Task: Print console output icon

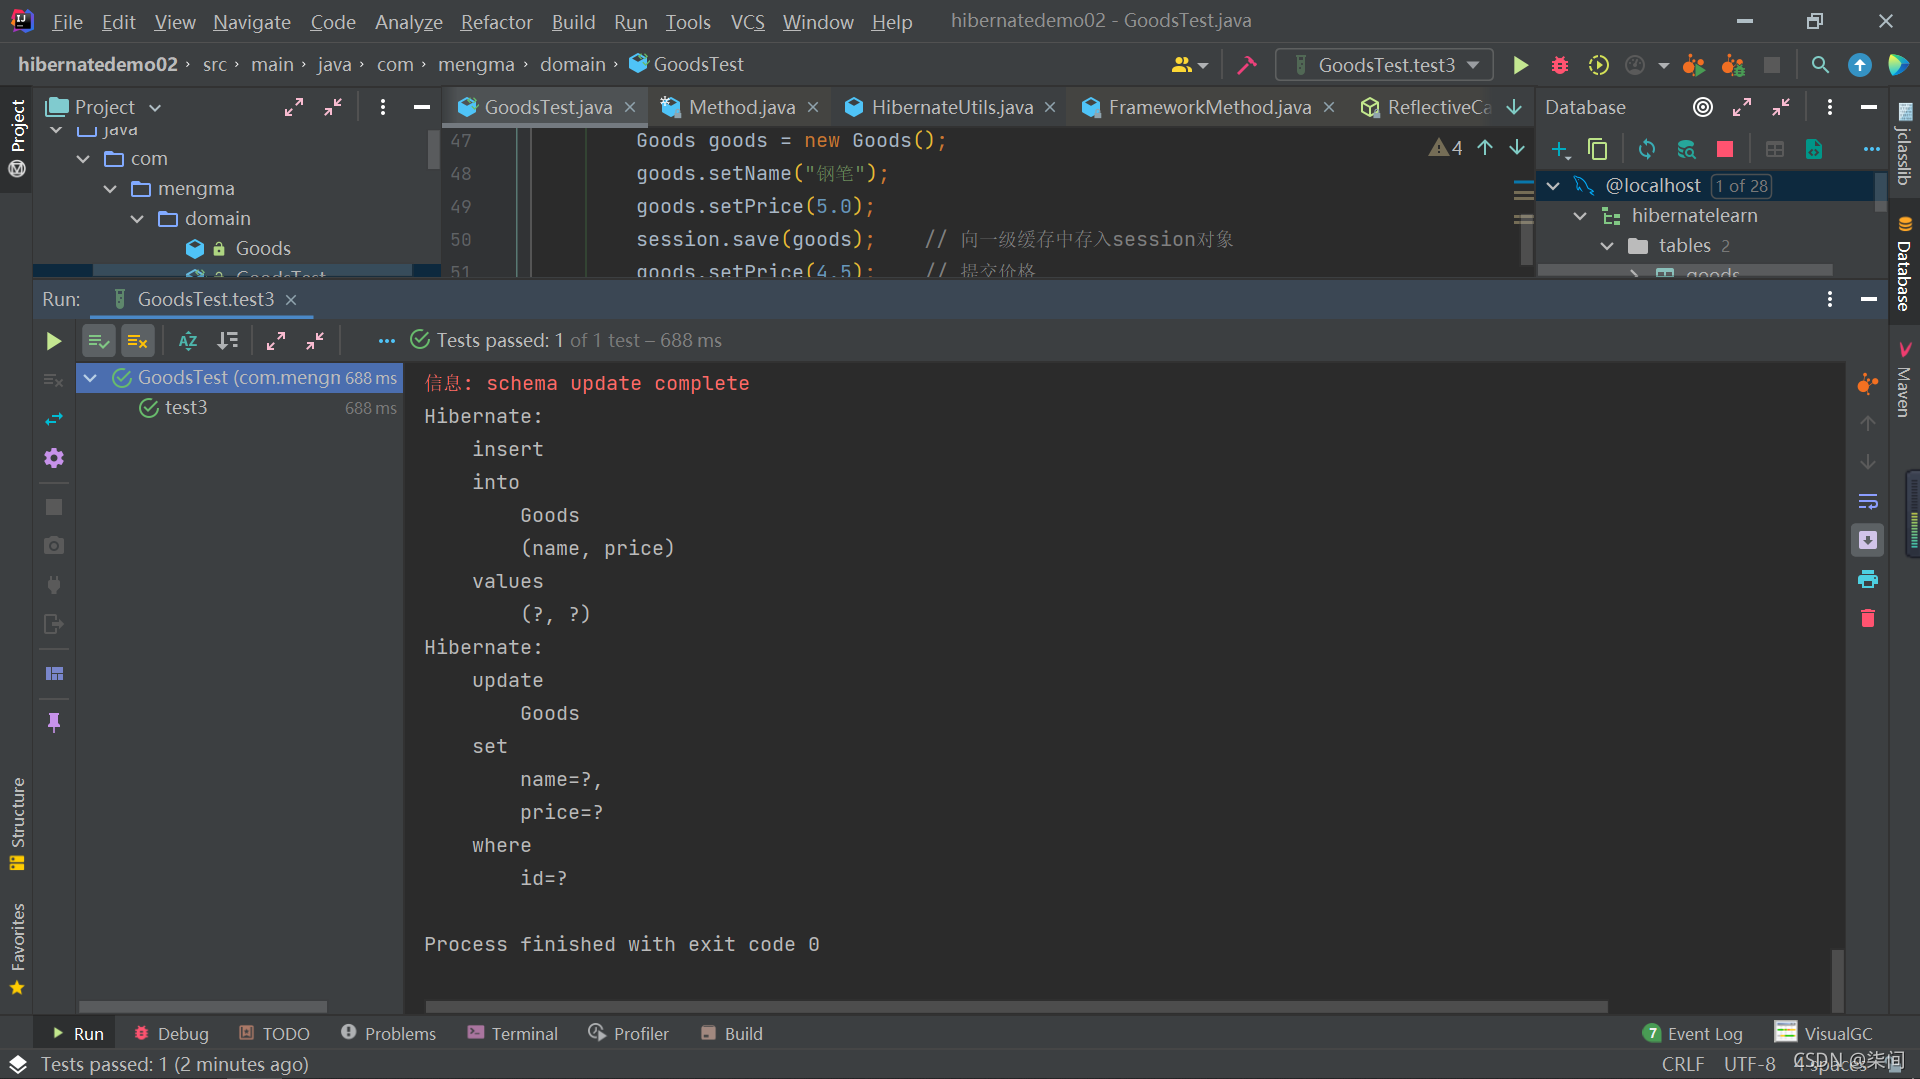Action: (1867, 579)
